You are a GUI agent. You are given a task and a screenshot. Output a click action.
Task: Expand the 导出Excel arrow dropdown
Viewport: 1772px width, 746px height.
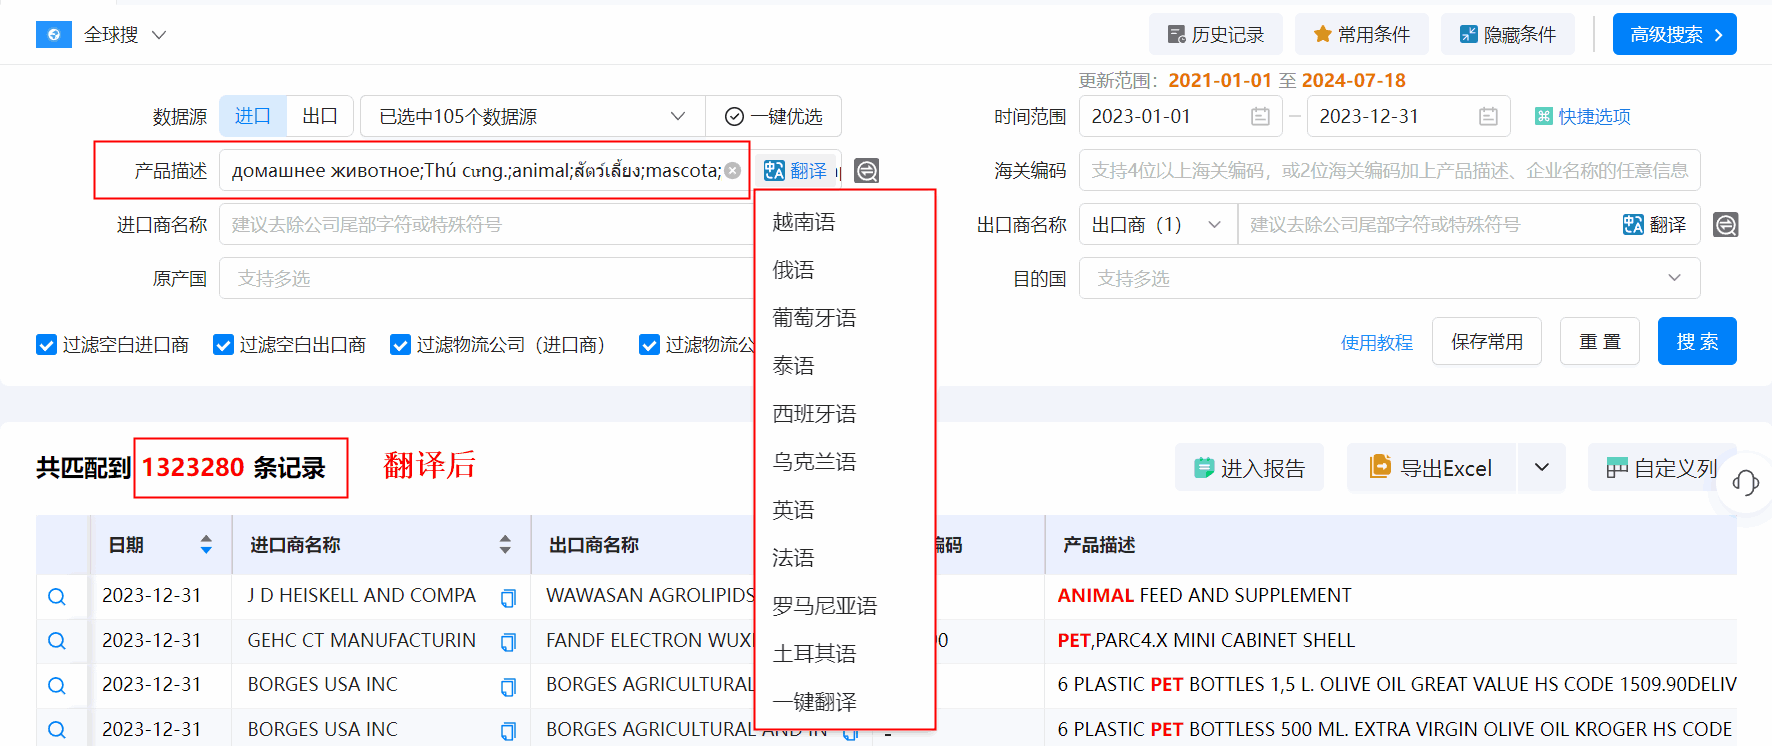1542,468
